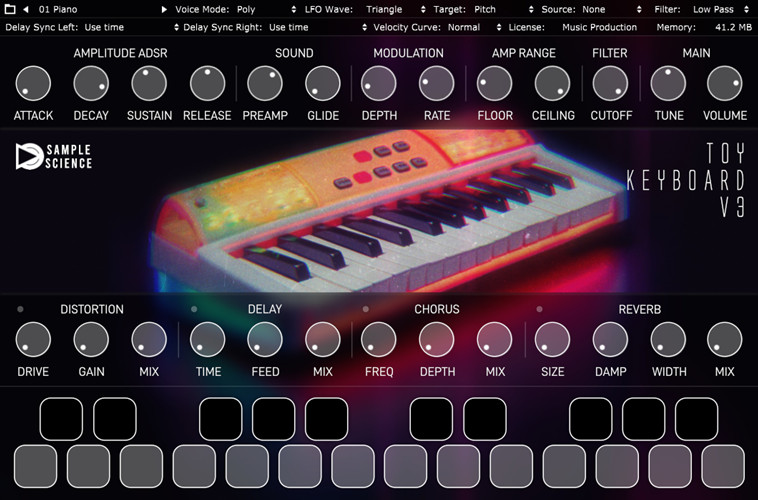This screenshot has height=500, width=758.
Task: Click the Chorus Depth knob
Action: coord(437,340)
